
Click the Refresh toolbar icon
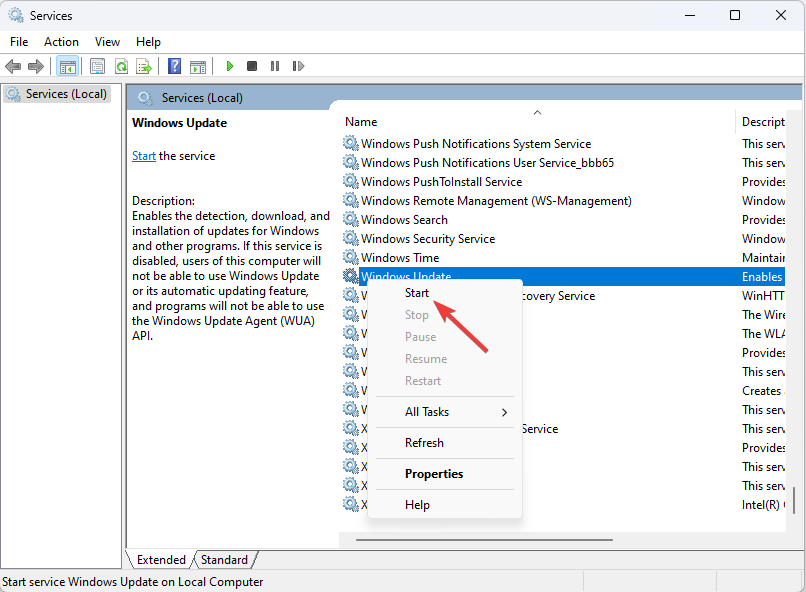121,66
